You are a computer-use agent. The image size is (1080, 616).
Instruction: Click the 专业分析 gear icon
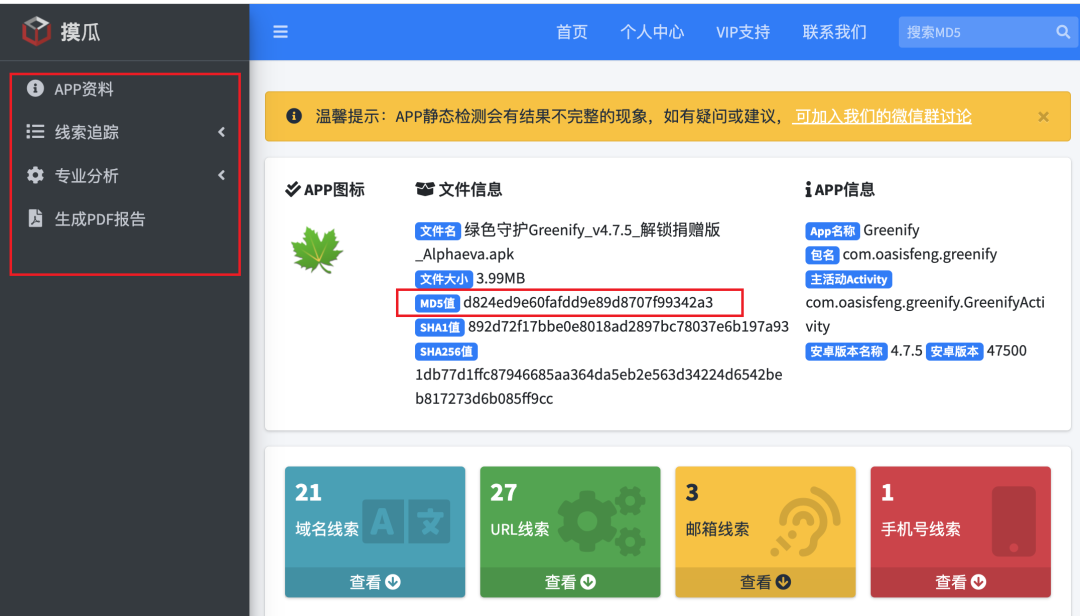(x=35, y=175)
